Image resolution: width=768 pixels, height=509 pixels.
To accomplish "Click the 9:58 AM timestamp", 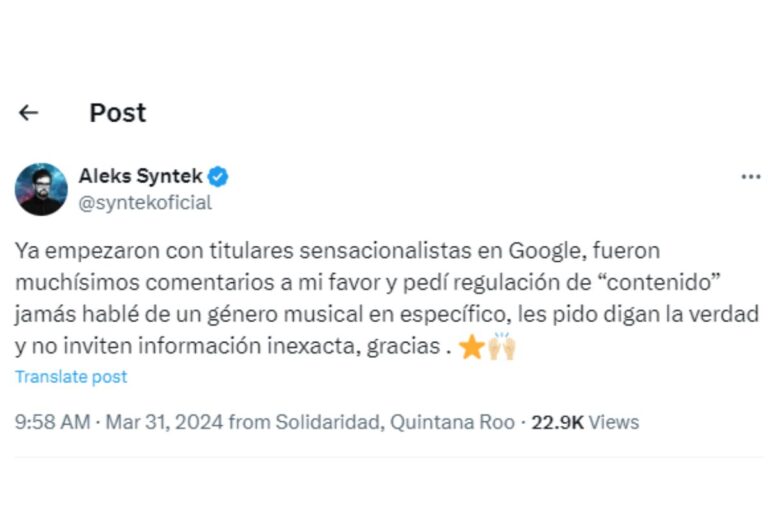I will coord(52,422).
